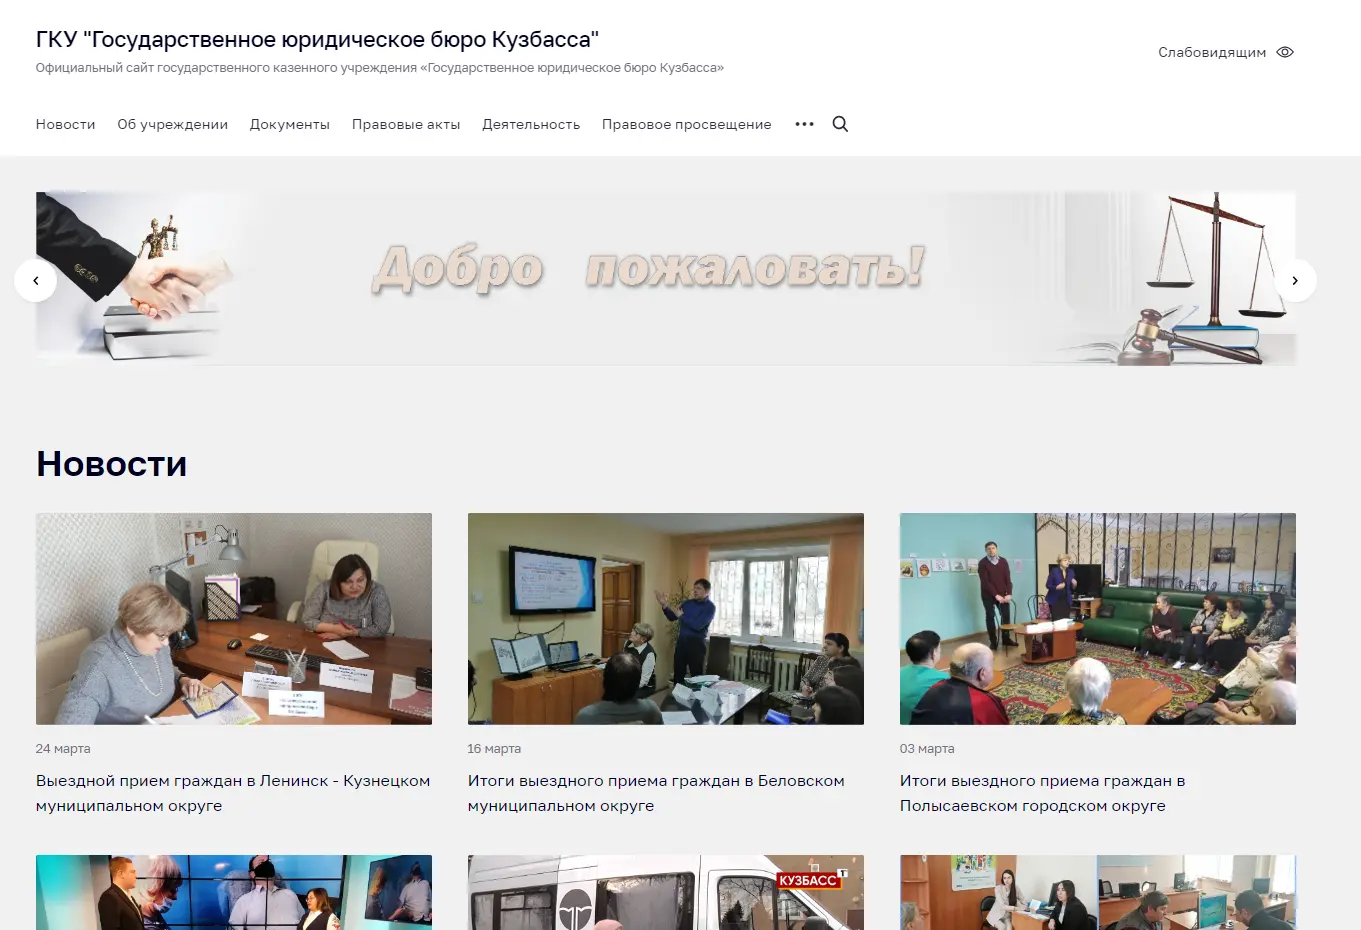
Task: Click the 24 марта news photo thumbnail
Action: tap(234, 619)
